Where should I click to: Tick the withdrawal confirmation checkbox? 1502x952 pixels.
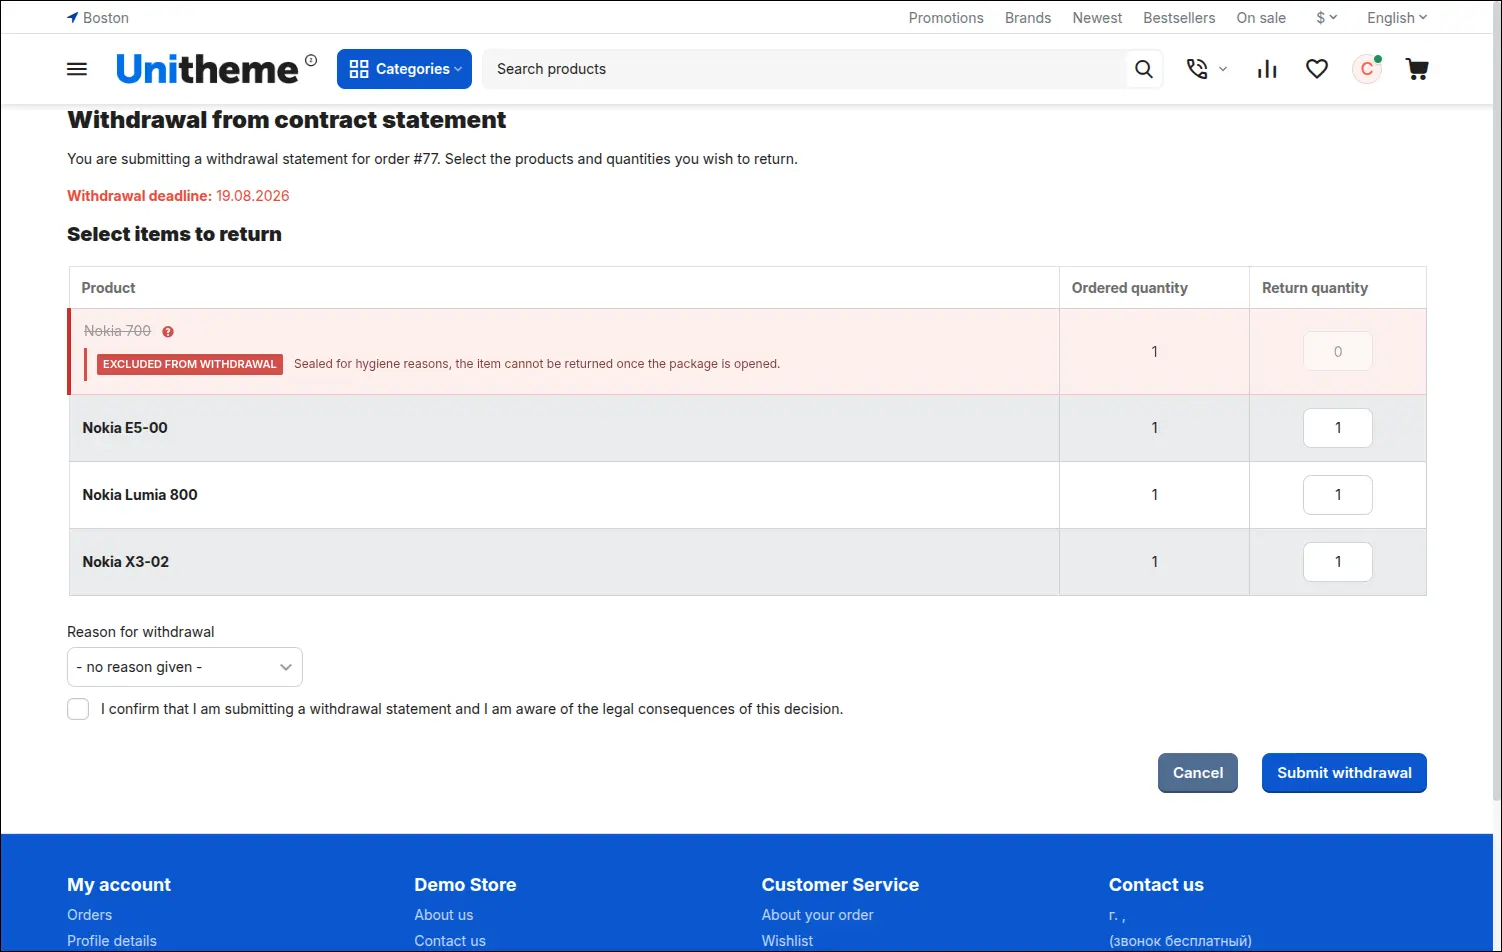pos(78,709)
